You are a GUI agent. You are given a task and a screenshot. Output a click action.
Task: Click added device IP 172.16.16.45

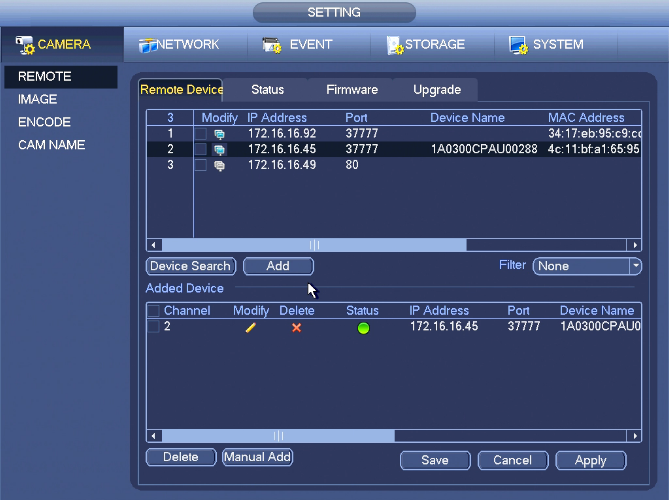point(444,326)
